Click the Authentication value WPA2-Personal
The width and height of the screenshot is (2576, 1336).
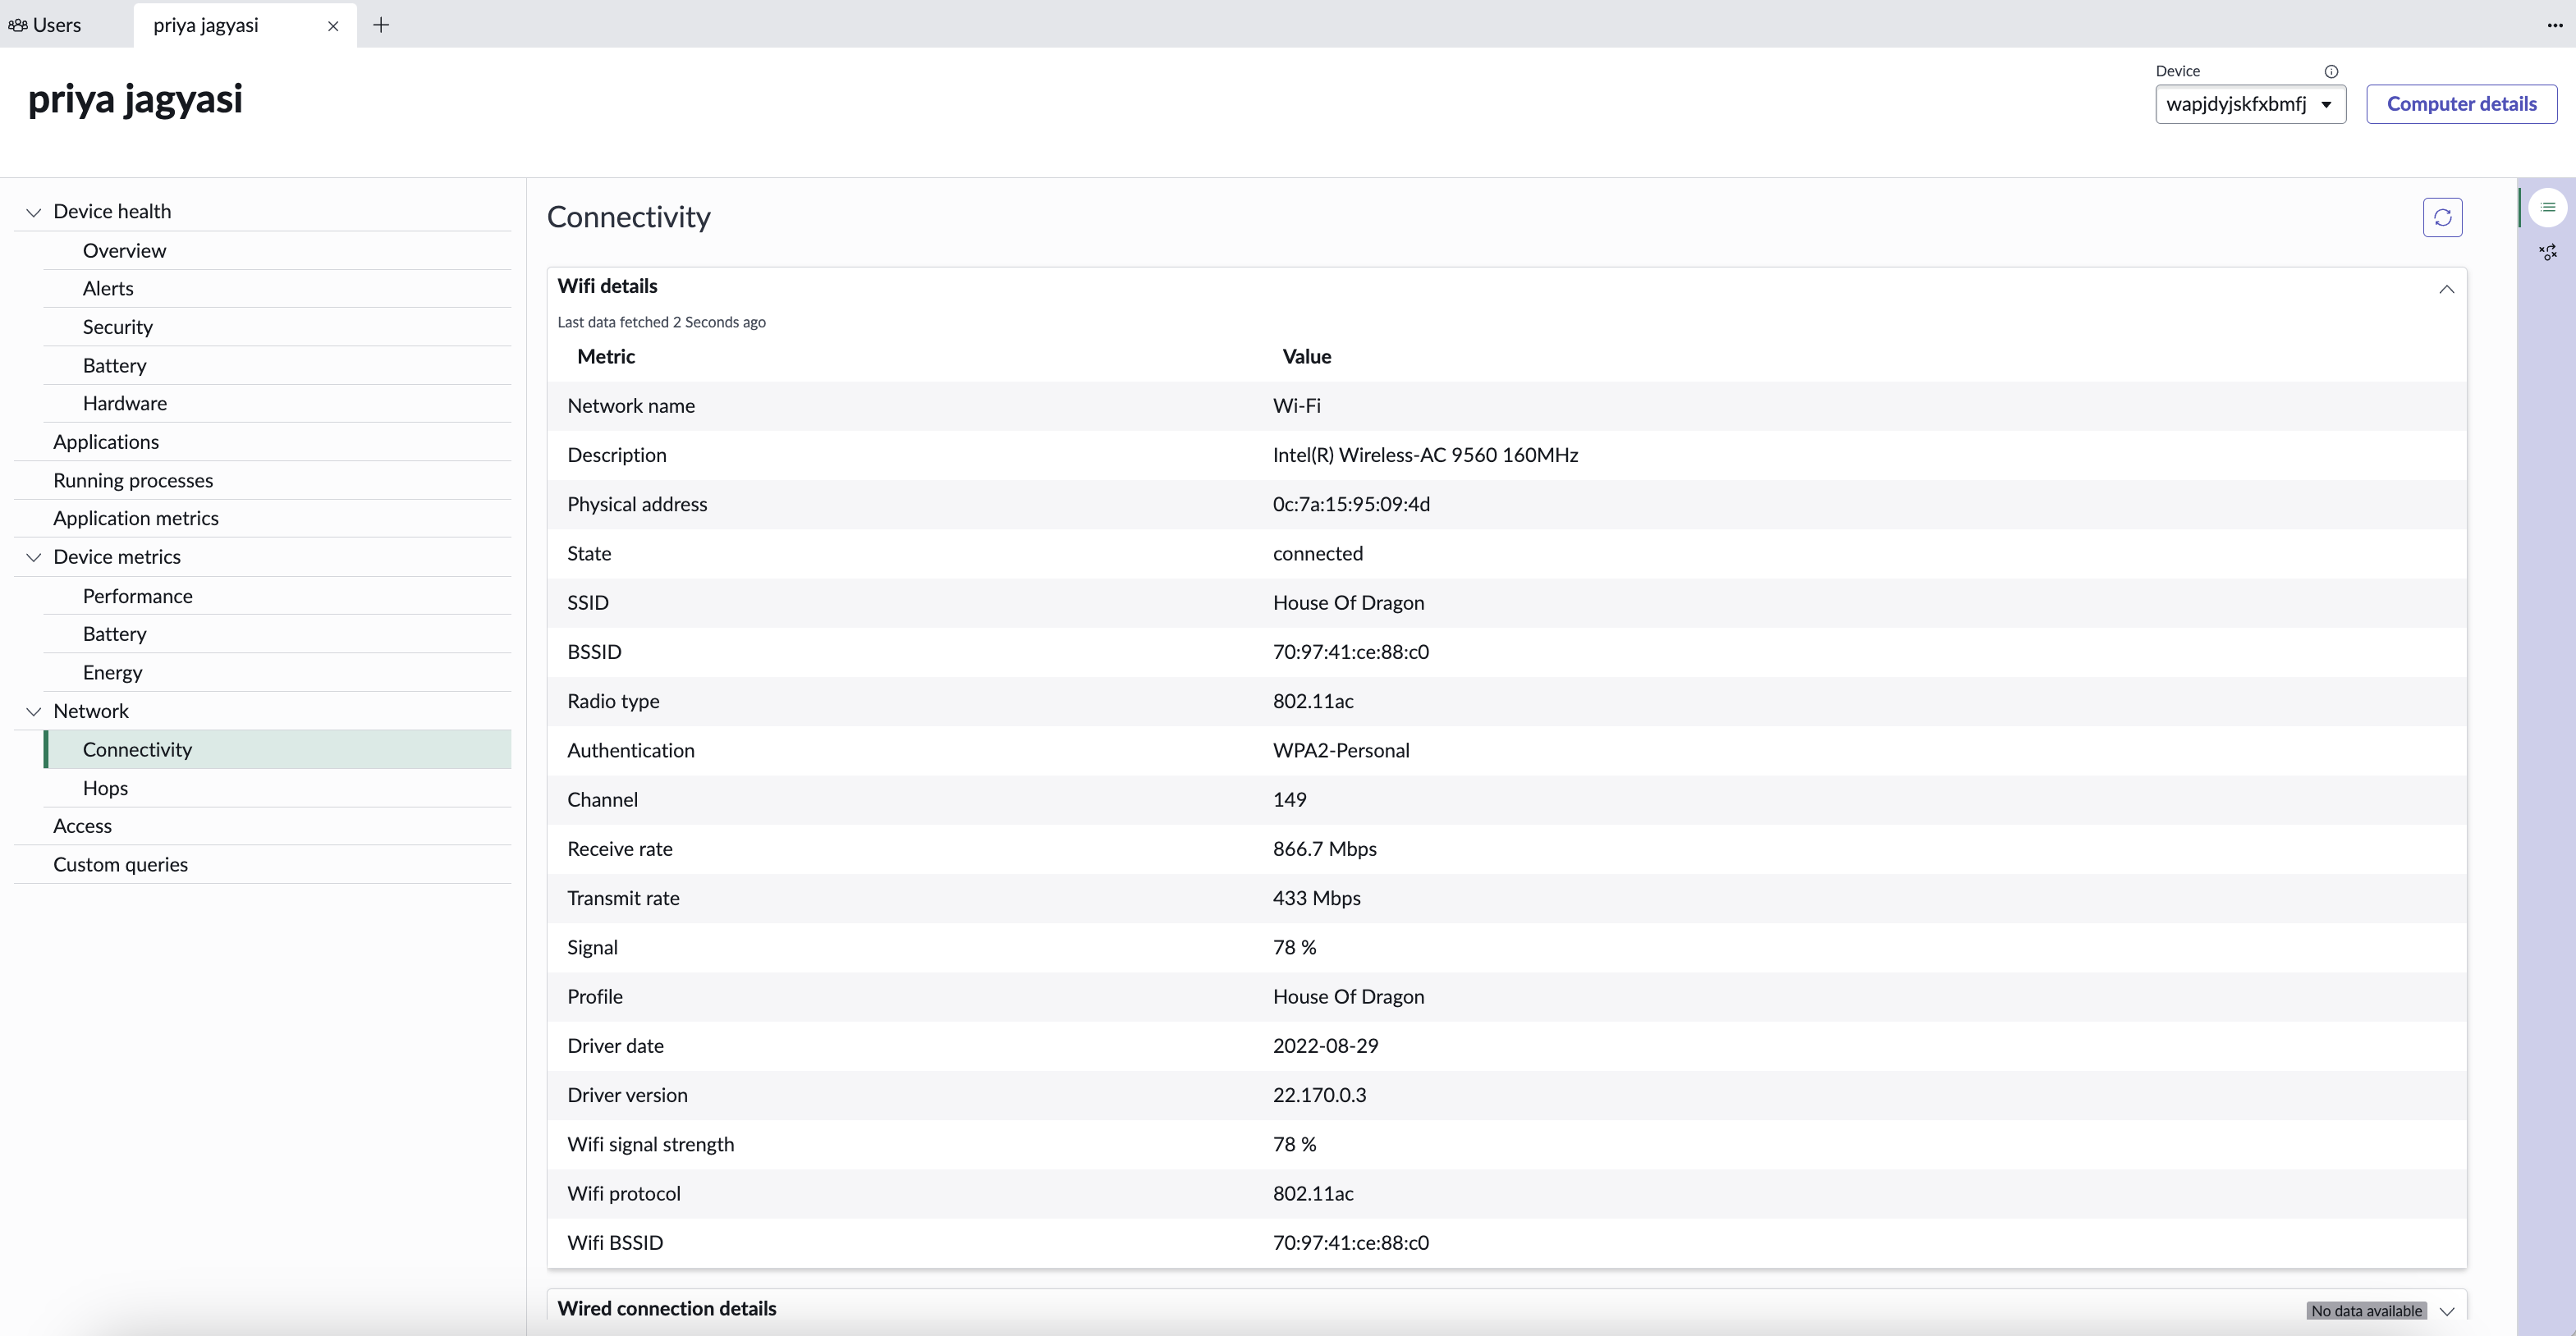[x=1341, y=750]
